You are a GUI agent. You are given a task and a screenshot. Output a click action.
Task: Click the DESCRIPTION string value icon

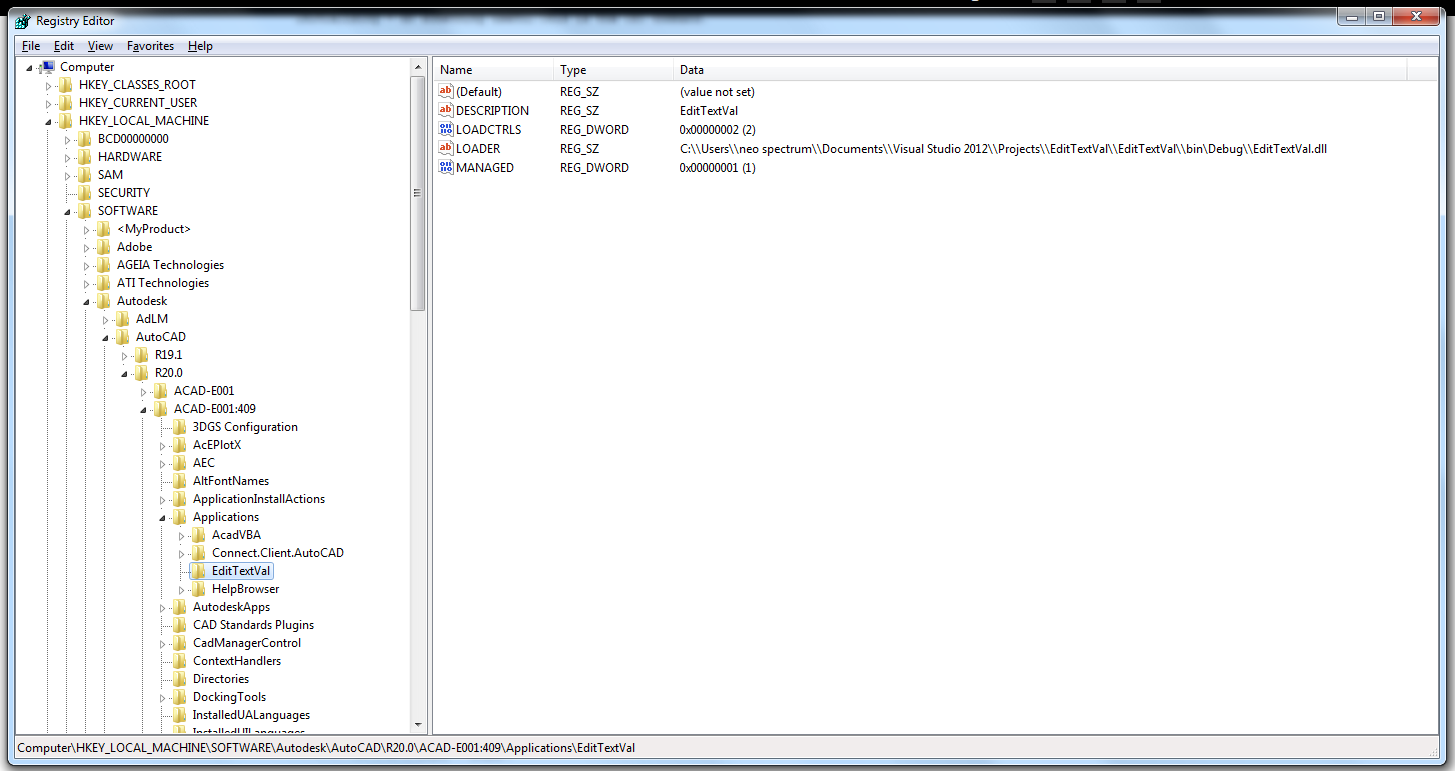[446, 111]
